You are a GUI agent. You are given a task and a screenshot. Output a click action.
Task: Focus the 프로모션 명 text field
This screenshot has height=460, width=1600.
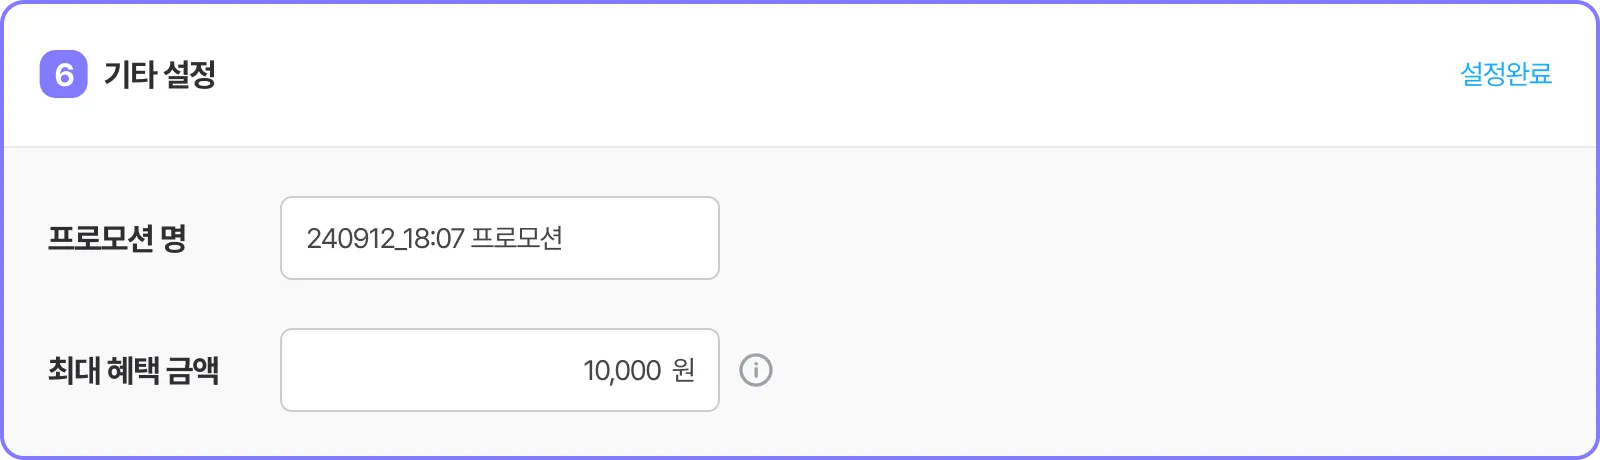tap(500, 238)
